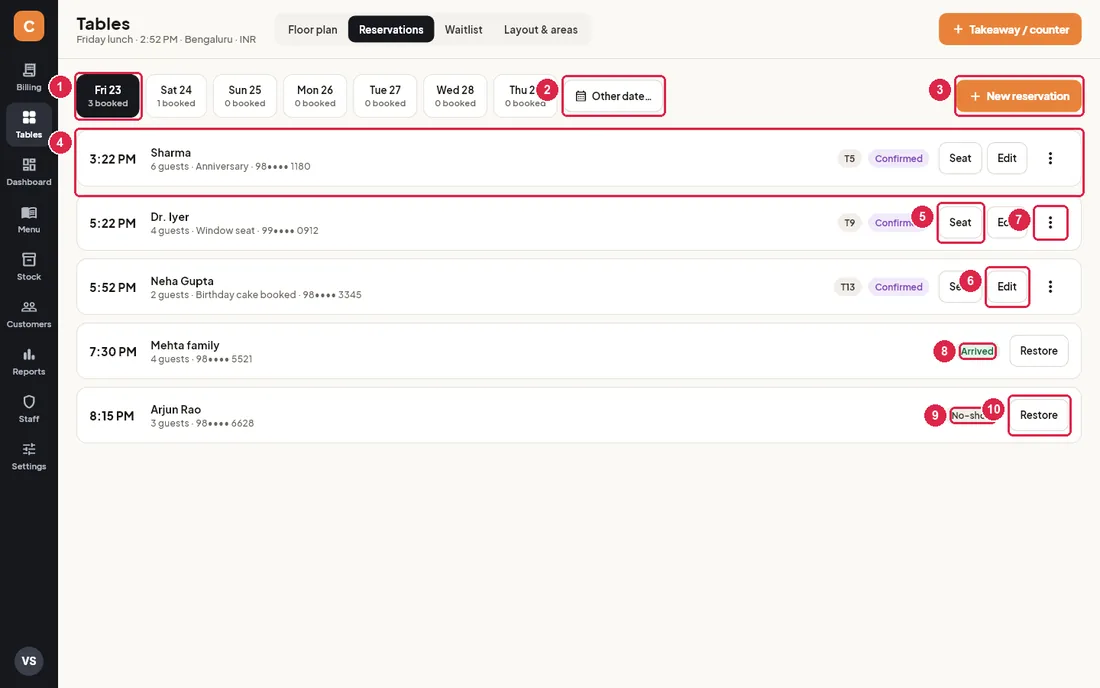Click the orange C app logo
The height and width of the screenshot is (688, 1100).
tap(29, 27)
